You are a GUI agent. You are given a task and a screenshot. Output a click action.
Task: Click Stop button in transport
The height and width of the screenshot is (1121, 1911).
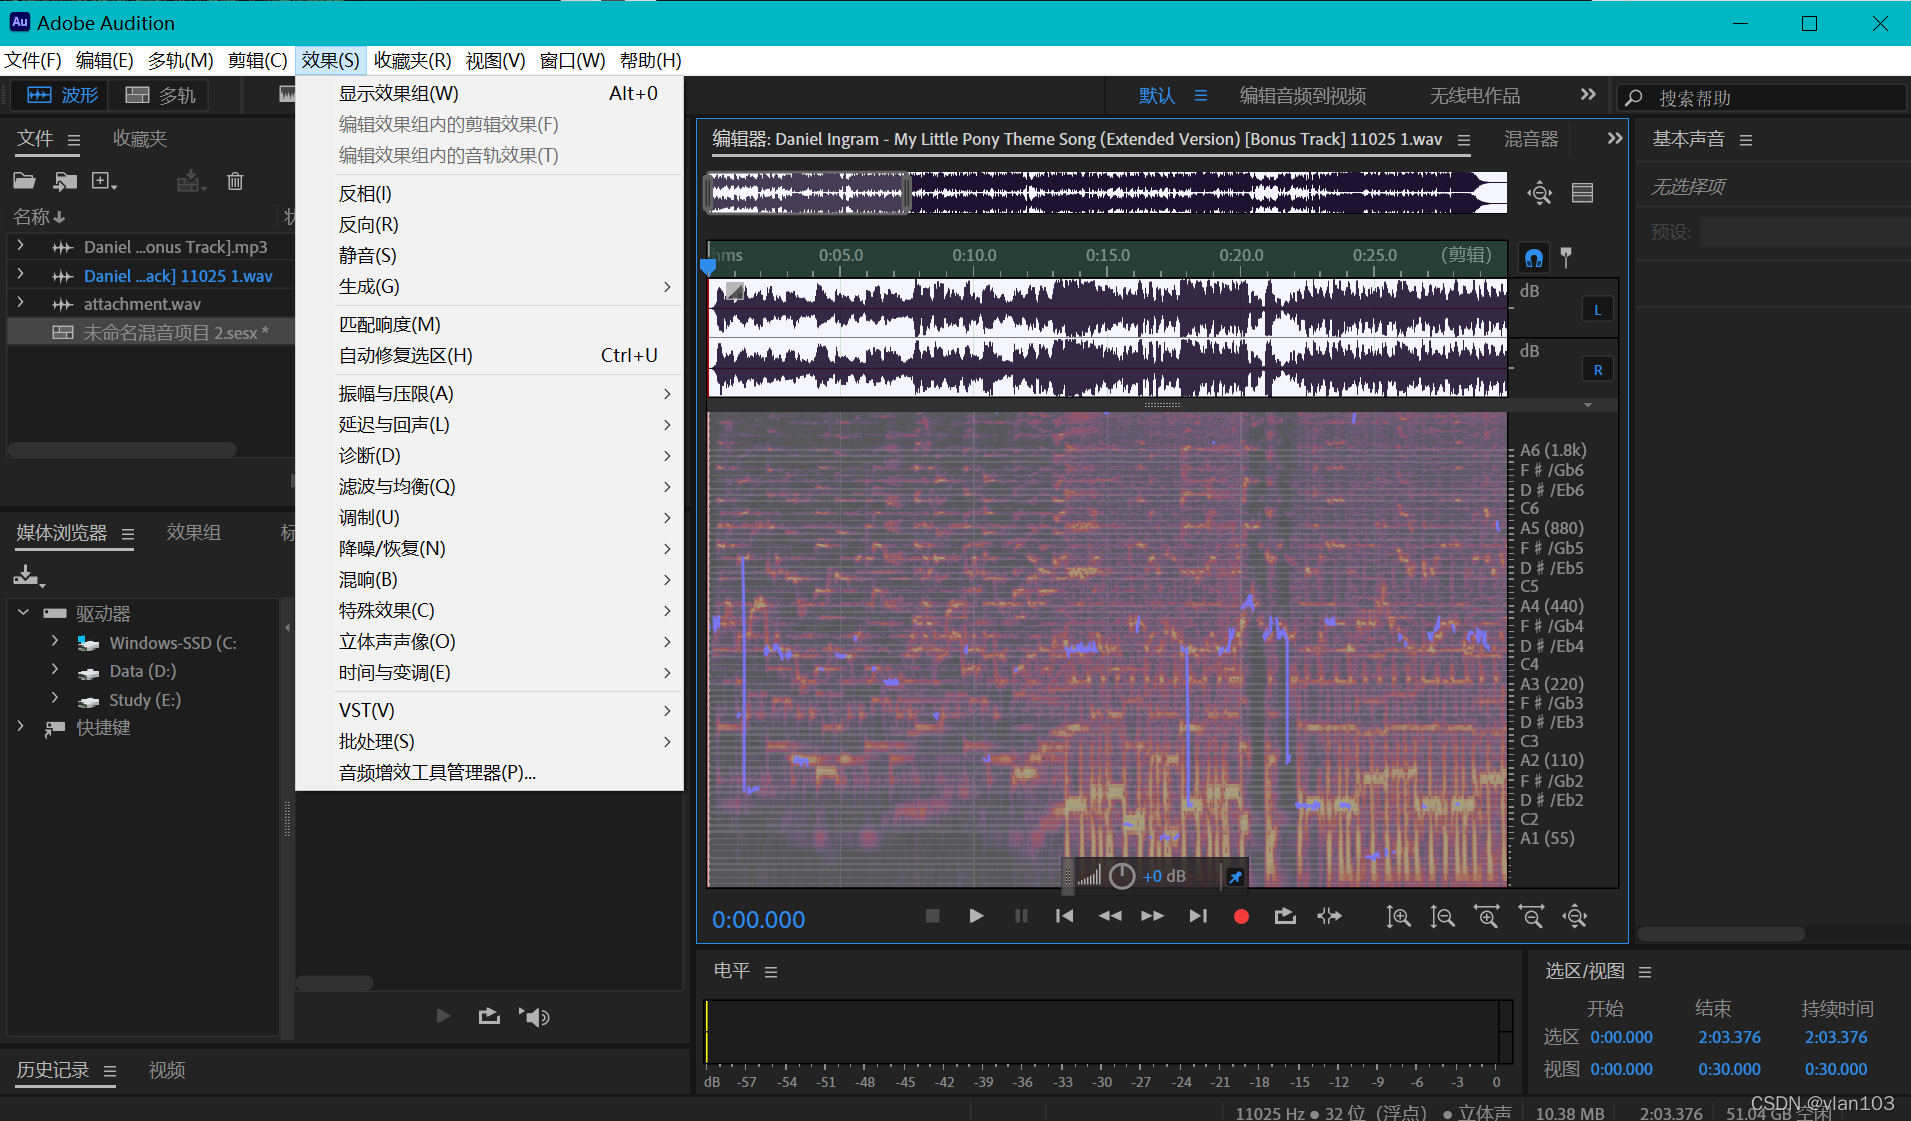(932, 916)
